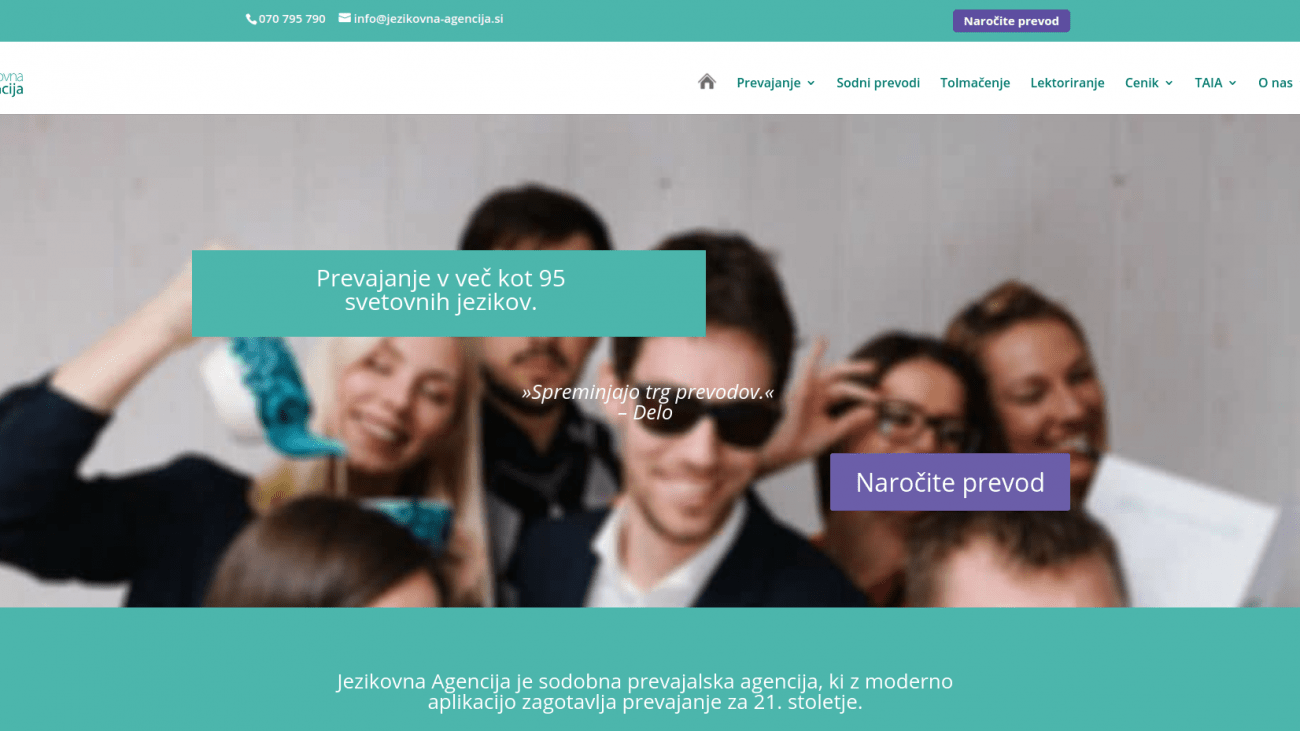The image size is (1300, 731).
Task: Click the home icon in navigation
Action: point(707,82)
